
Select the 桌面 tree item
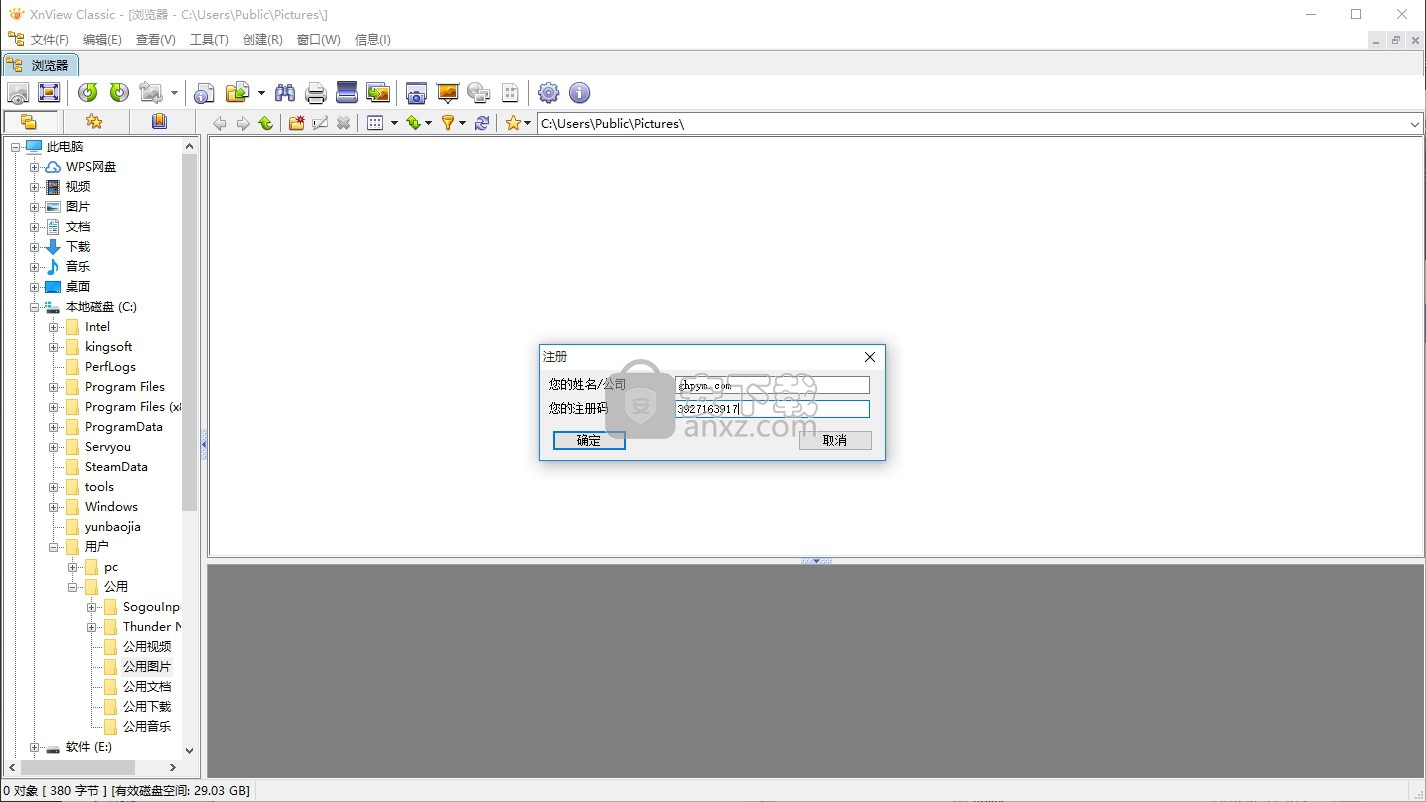78,287
